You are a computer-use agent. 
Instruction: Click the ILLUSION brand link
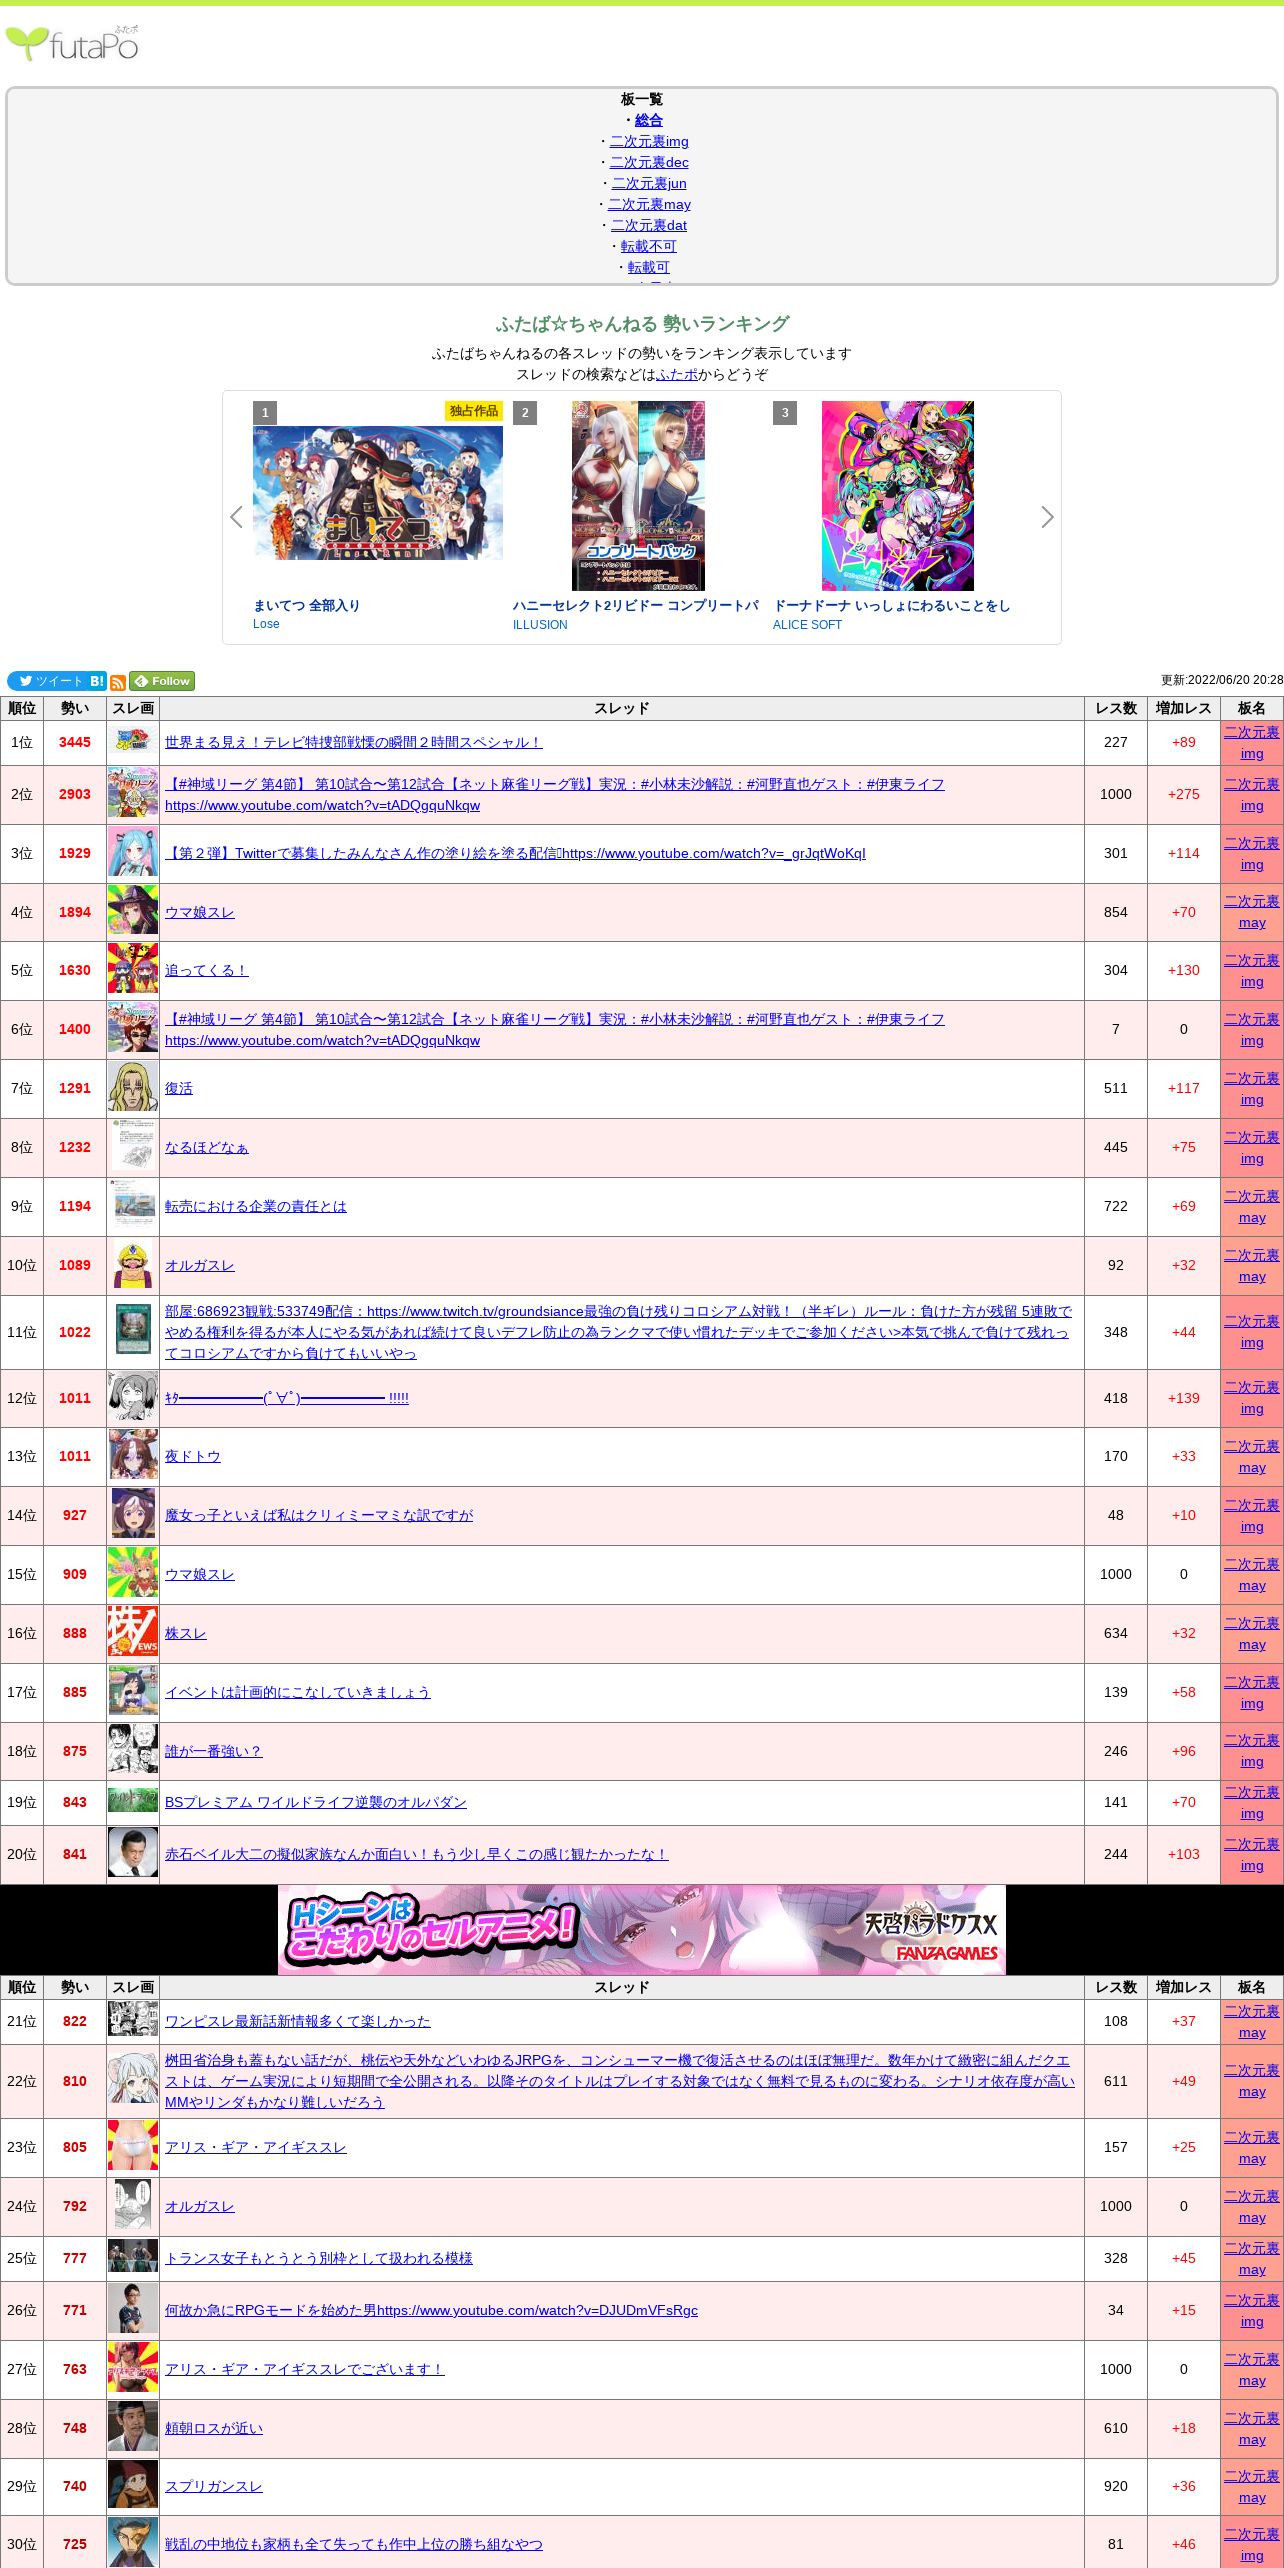pos(540,625)
